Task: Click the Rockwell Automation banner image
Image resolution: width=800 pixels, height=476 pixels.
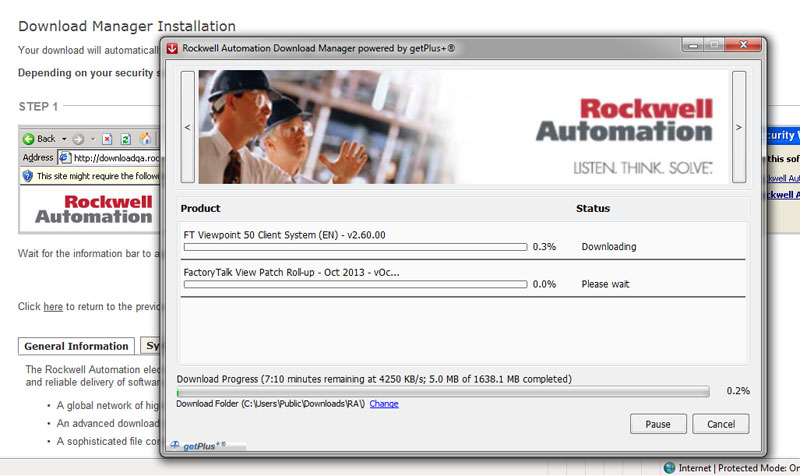Action: pyautogui.click(x=463, y=127)
